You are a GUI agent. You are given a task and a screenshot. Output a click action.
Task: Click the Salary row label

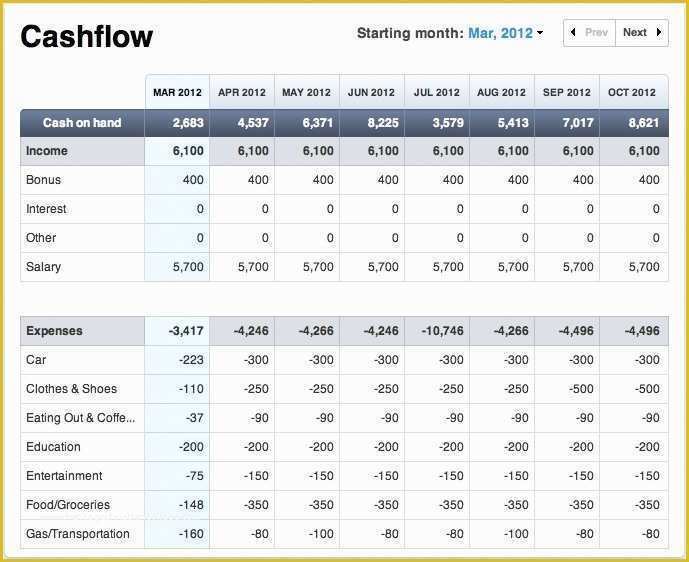(x=44, y=267)
